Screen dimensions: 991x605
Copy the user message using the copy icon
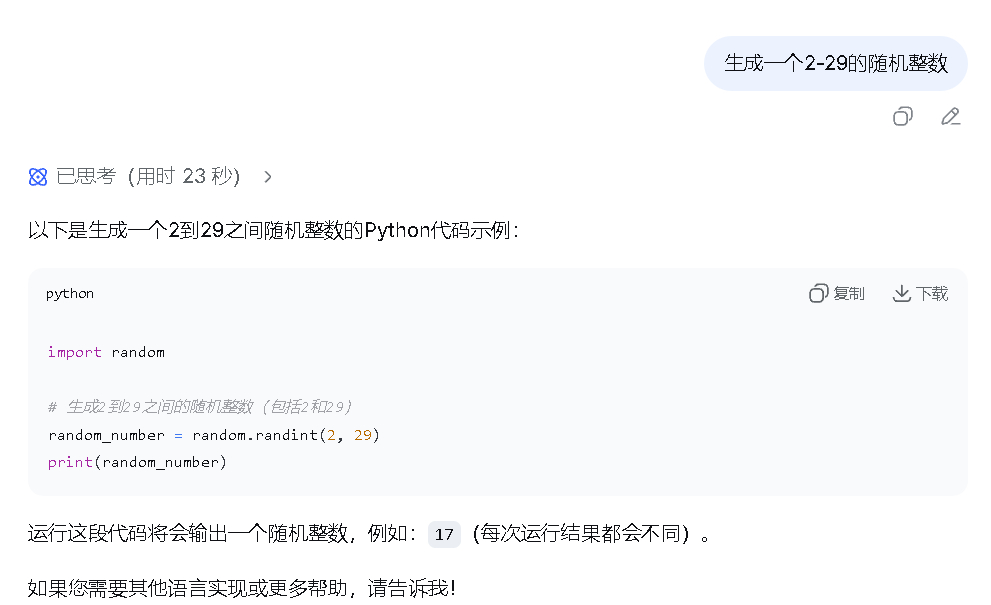tap(903, 117)
